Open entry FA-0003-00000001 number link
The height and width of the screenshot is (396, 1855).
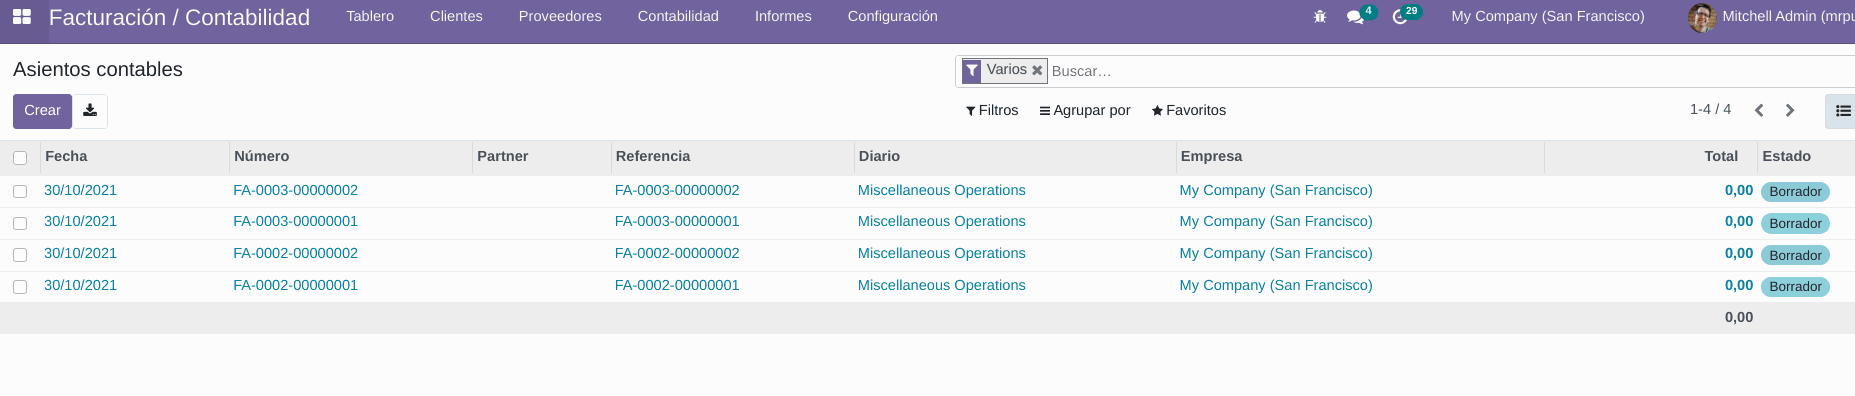pyautogui.click(x=295, y=221)
